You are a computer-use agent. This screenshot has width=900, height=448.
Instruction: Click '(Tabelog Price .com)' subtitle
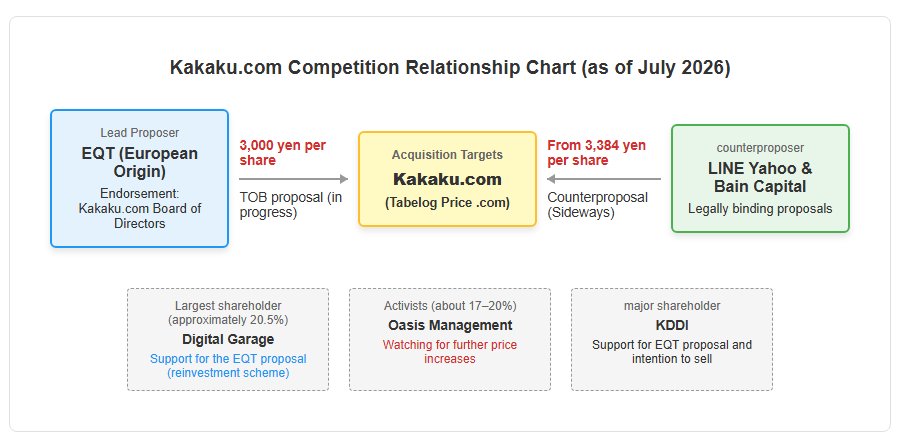click(447, 203)
